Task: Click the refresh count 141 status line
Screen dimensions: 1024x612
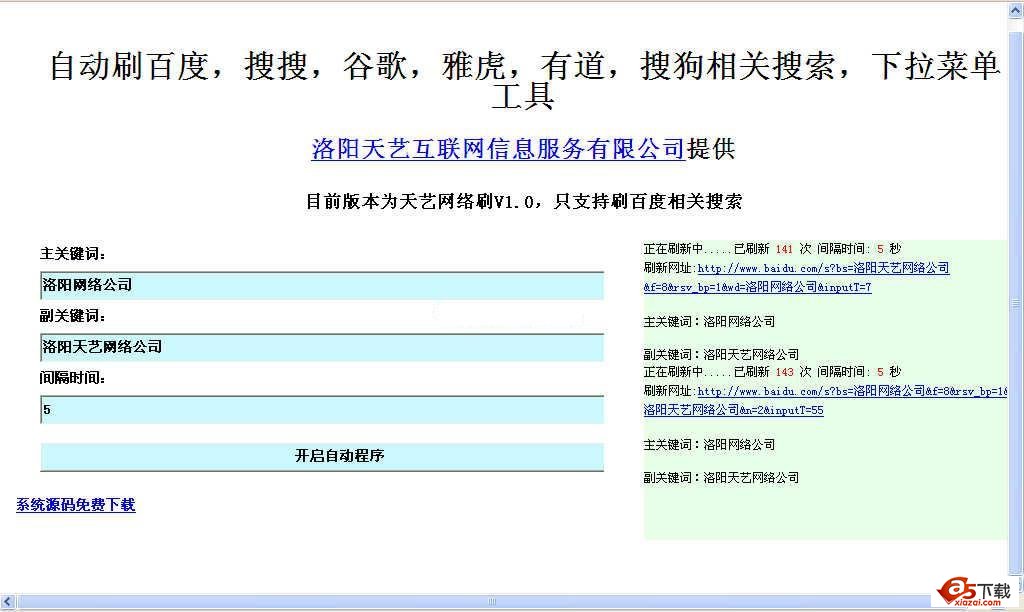Action: (772, 249)
